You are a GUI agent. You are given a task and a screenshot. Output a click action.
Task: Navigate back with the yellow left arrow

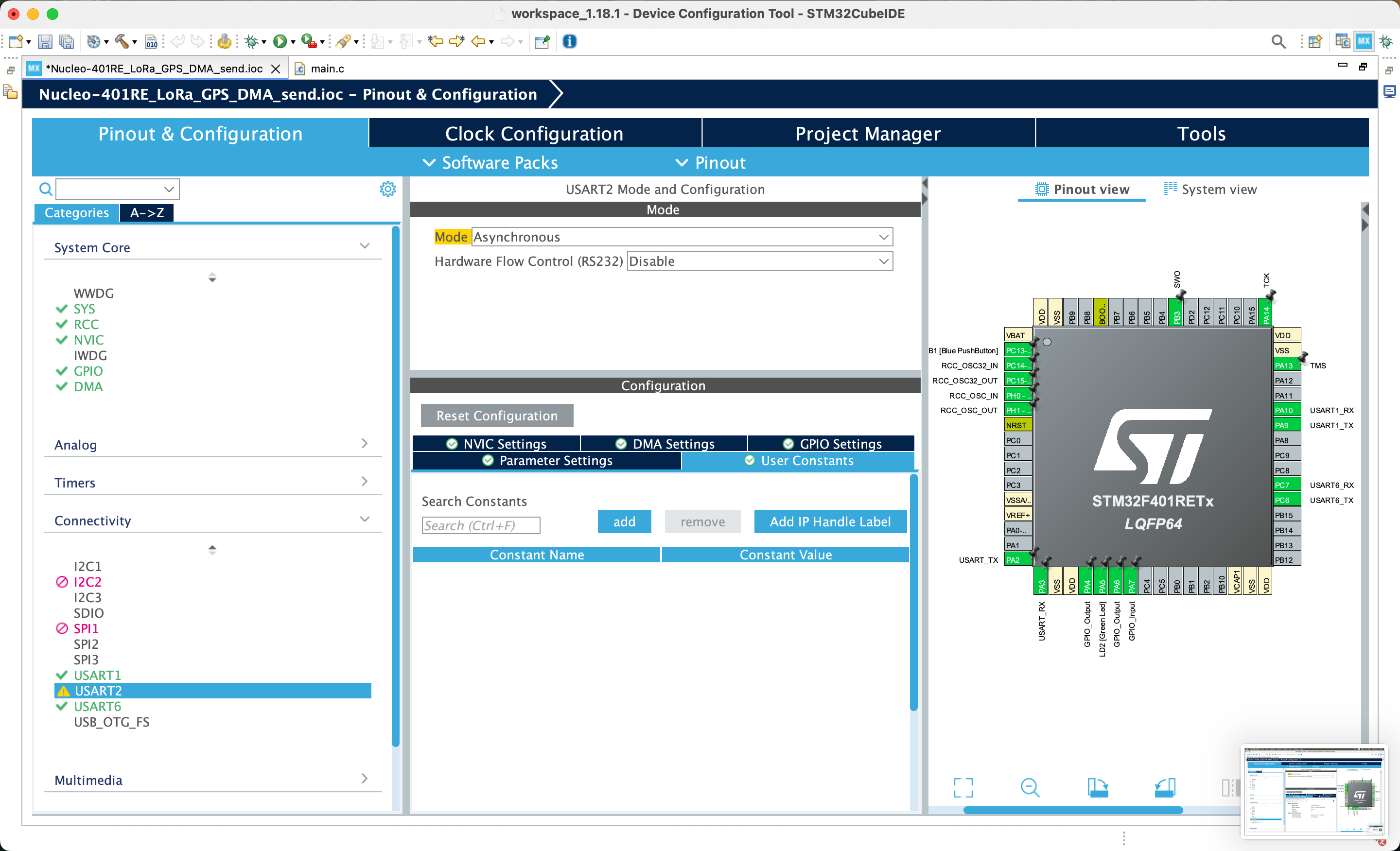478,41
